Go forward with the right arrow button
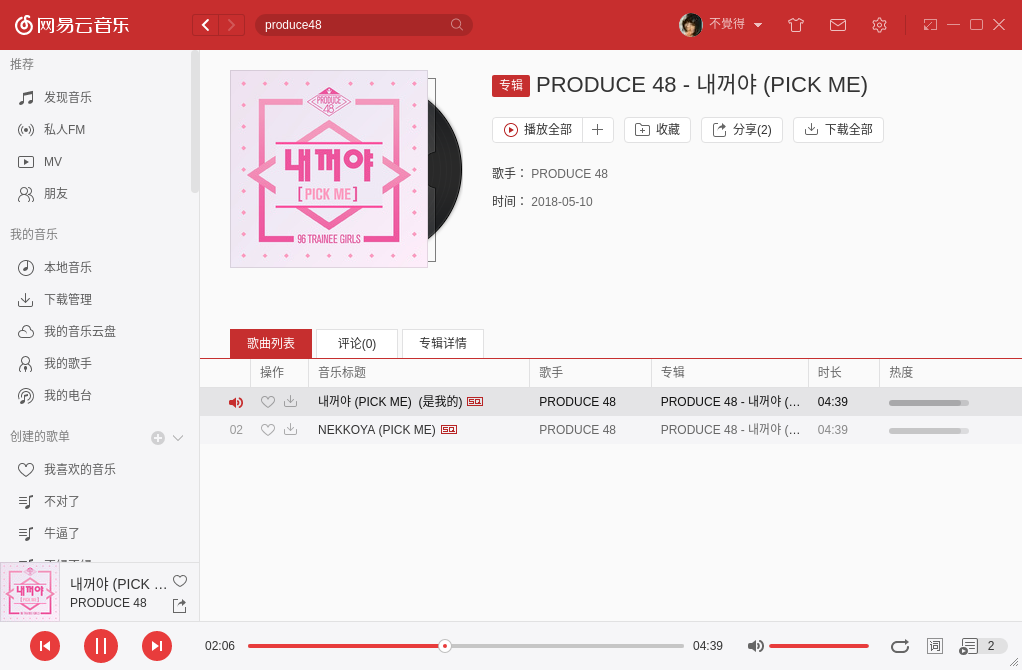The height and width of the screenshot is (670, 1022). pos(231,25)
